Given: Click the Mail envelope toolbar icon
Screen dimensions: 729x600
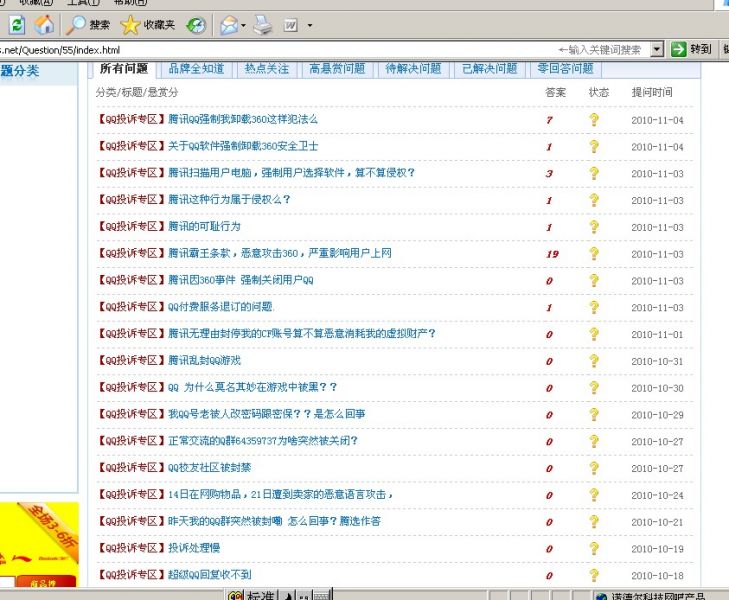Looking at the screenshot, I should pos(229,25).
